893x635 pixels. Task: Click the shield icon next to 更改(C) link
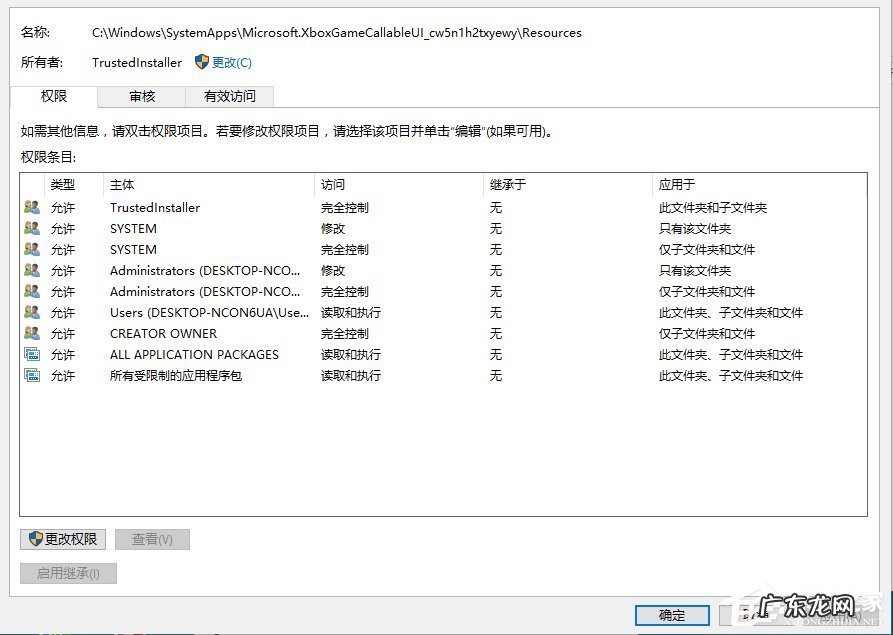(201, 61)
